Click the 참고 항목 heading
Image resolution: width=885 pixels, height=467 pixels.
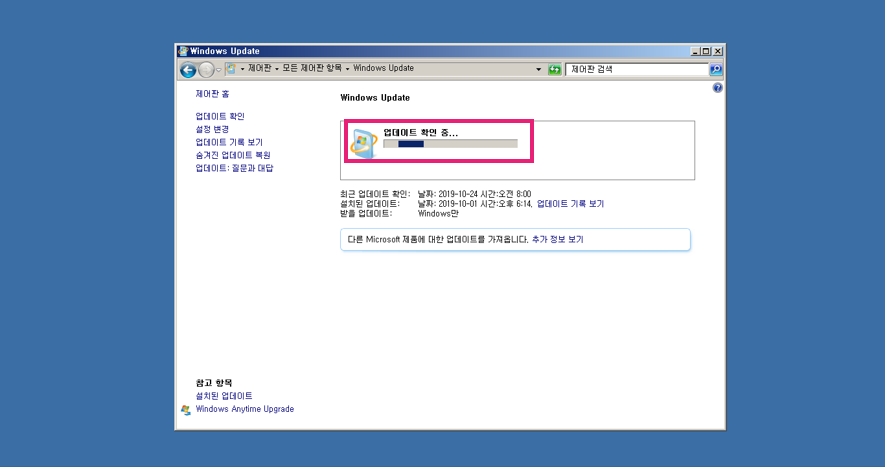click(214, 383)
